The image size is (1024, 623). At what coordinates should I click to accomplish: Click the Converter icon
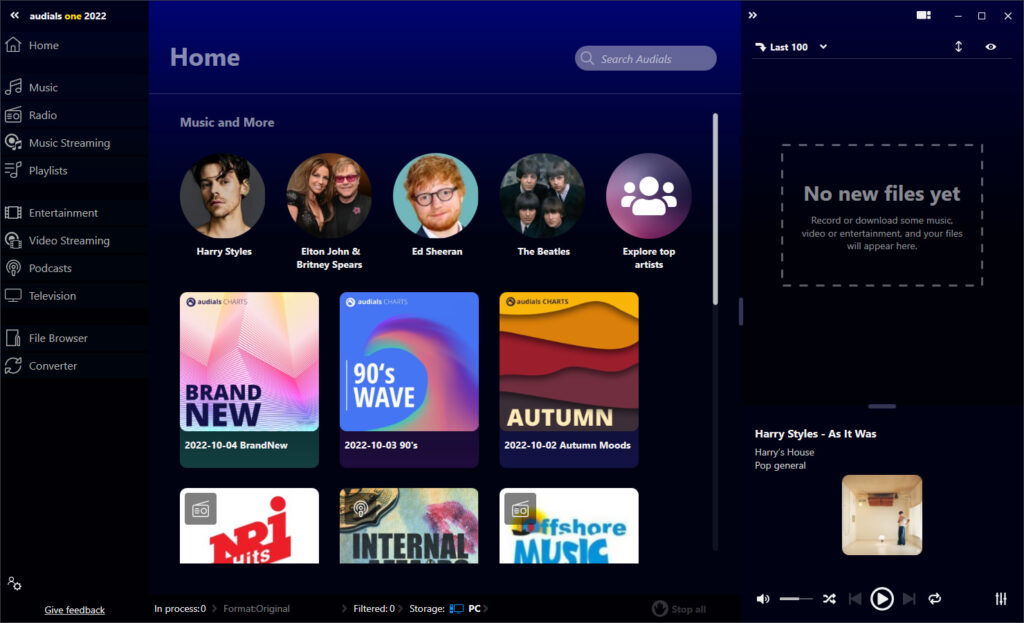coord(13,366)
